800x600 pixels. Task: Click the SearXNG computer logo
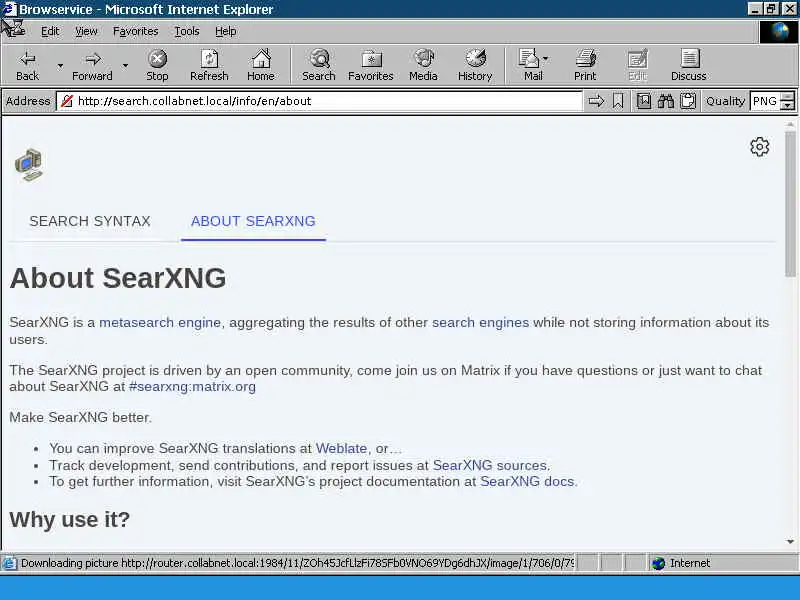[29, 164]
